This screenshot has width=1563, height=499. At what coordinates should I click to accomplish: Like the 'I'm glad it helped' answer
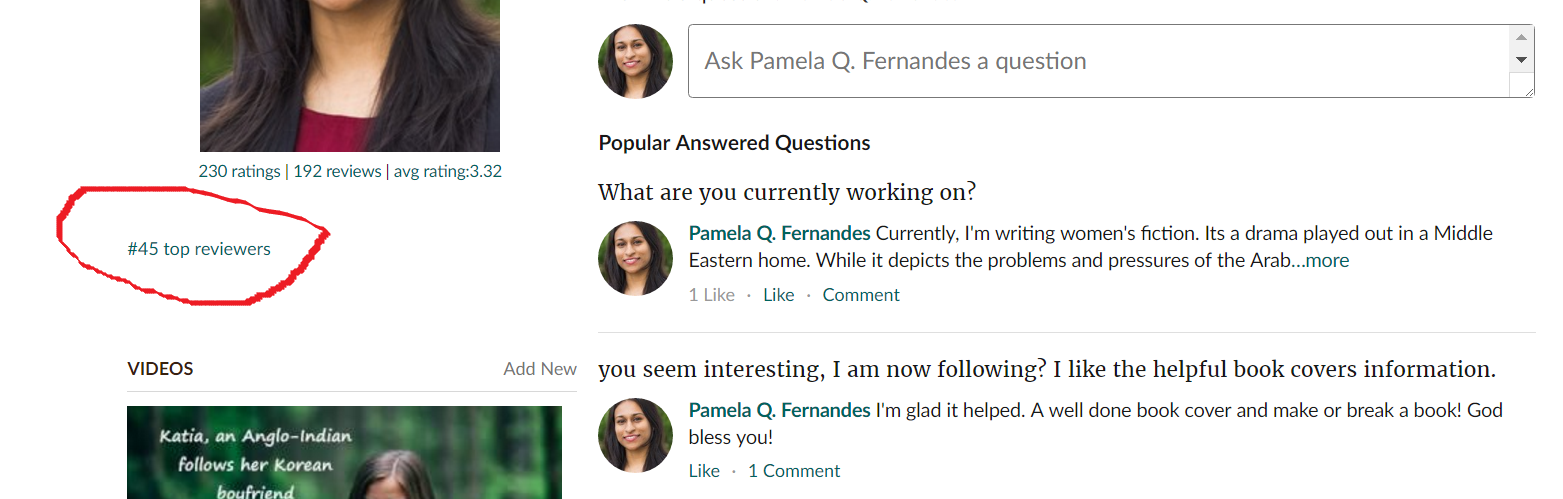click(704, 471)
